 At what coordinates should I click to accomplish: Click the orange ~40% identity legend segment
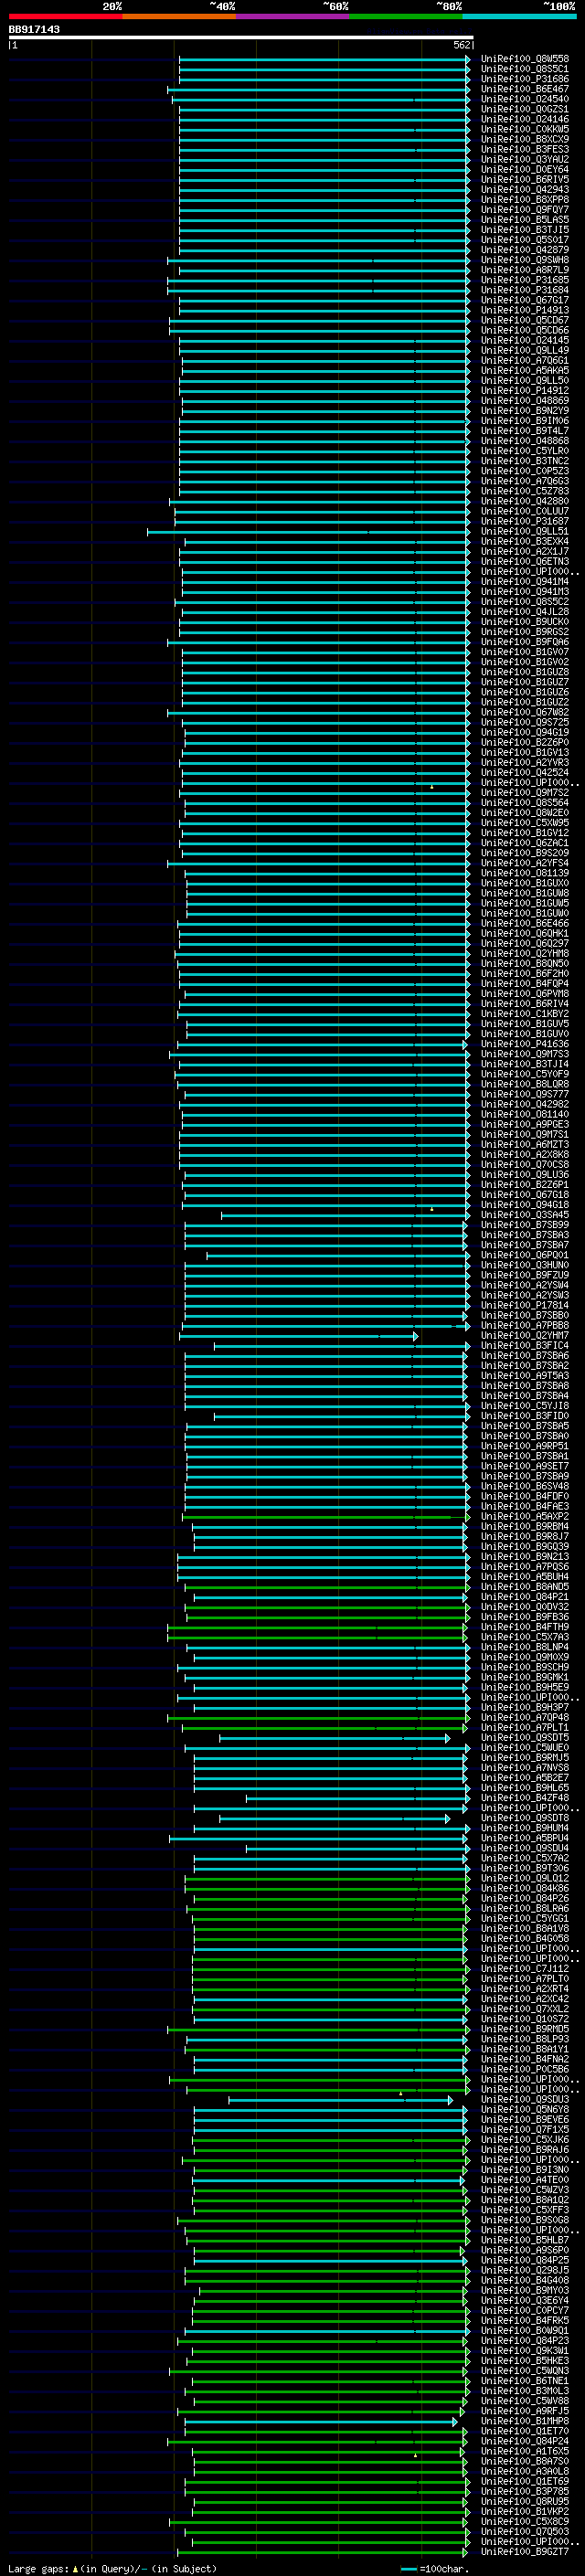click(x=179, y=16)
